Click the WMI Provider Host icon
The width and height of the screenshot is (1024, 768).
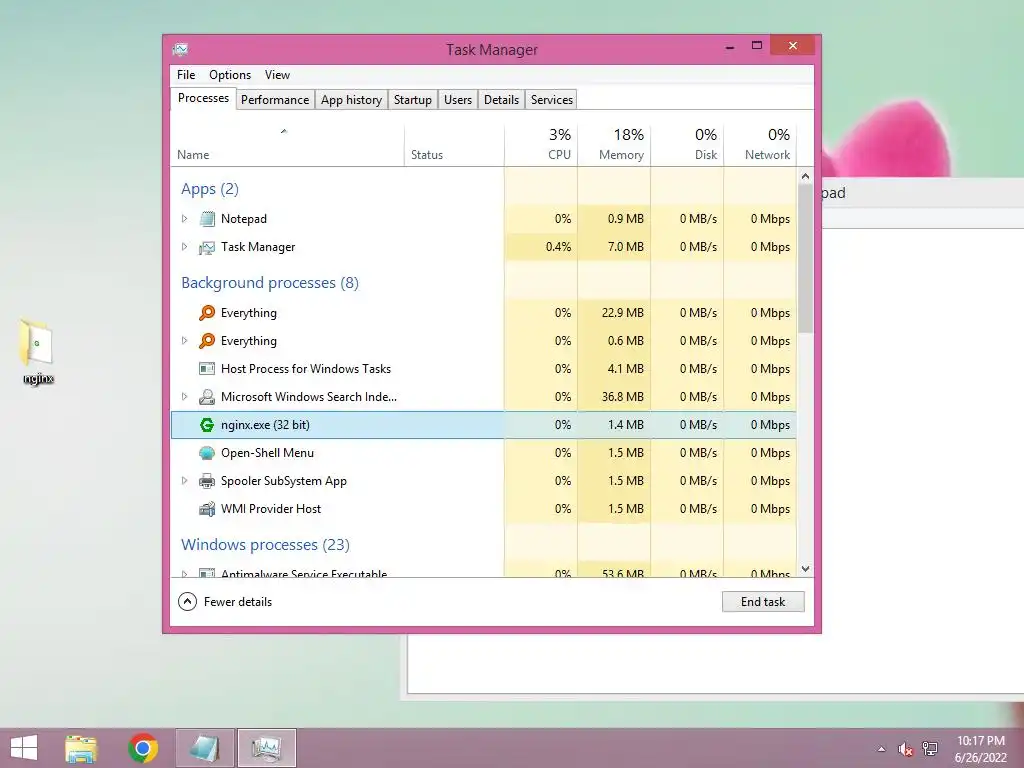pos(207,509)
